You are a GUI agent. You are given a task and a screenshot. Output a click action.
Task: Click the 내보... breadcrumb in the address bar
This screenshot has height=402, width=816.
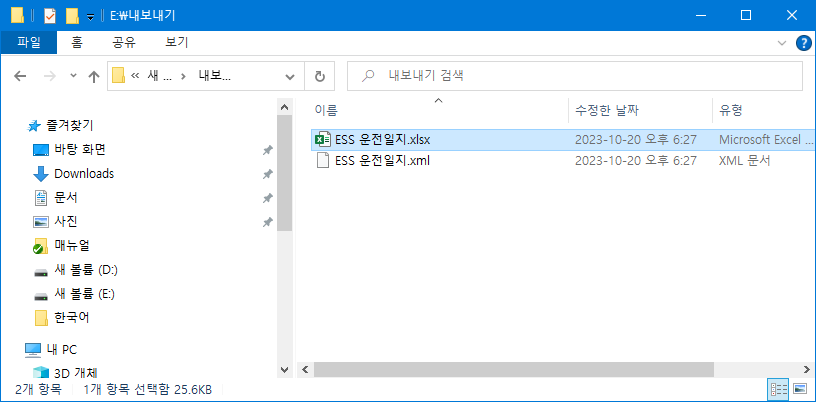click(x=214, y=76)
